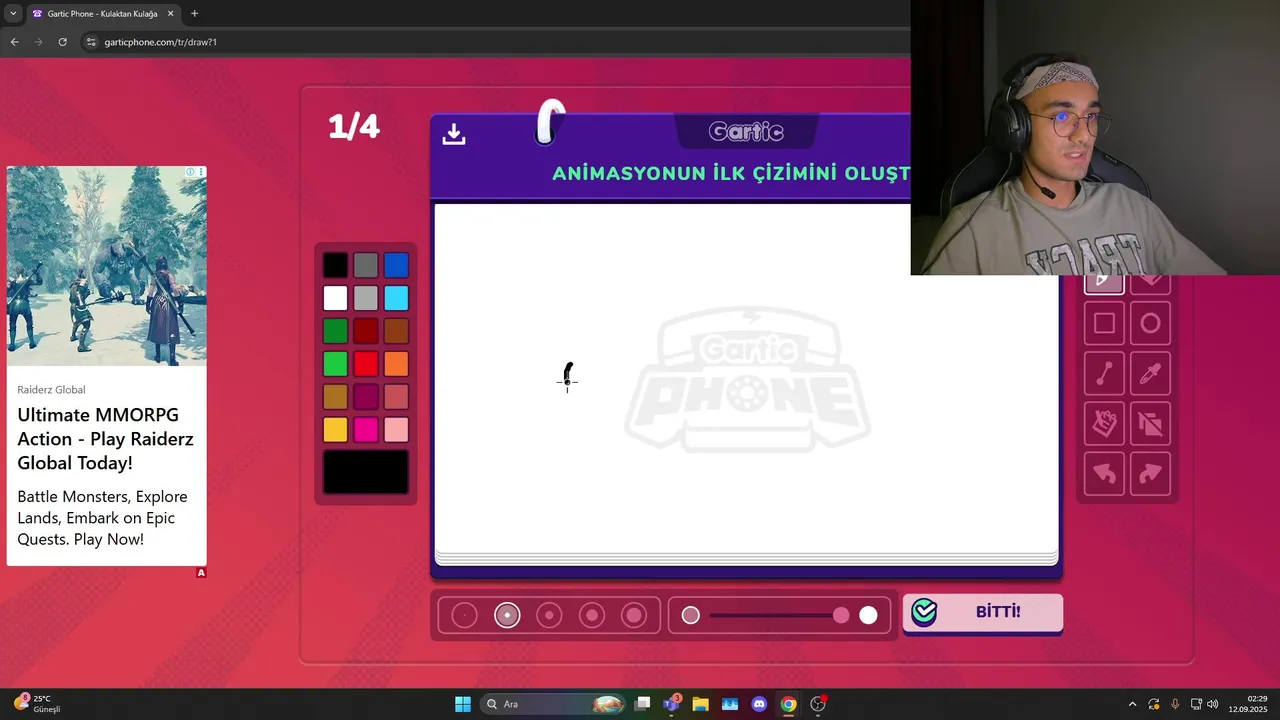
Task: Select the Eyedropper color picker tool
Action: point(1150,373)
